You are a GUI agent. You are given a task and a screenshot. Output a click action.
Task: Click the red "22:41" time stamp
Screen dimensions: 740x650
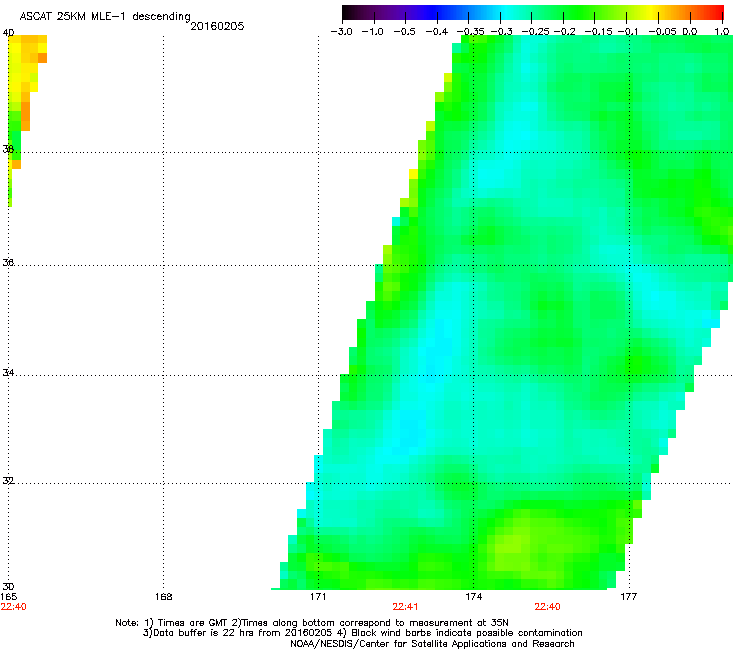[x=405, y=607]
